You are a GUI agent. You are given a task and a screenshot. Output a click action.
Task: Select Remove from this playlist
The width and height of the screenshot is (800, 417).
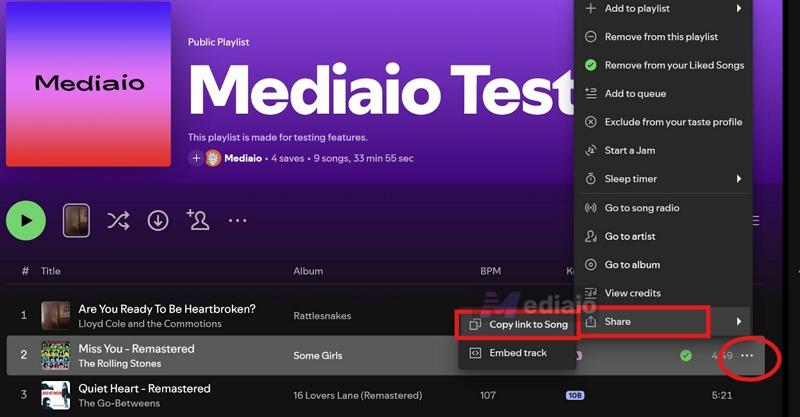click(x=663, y=37)
